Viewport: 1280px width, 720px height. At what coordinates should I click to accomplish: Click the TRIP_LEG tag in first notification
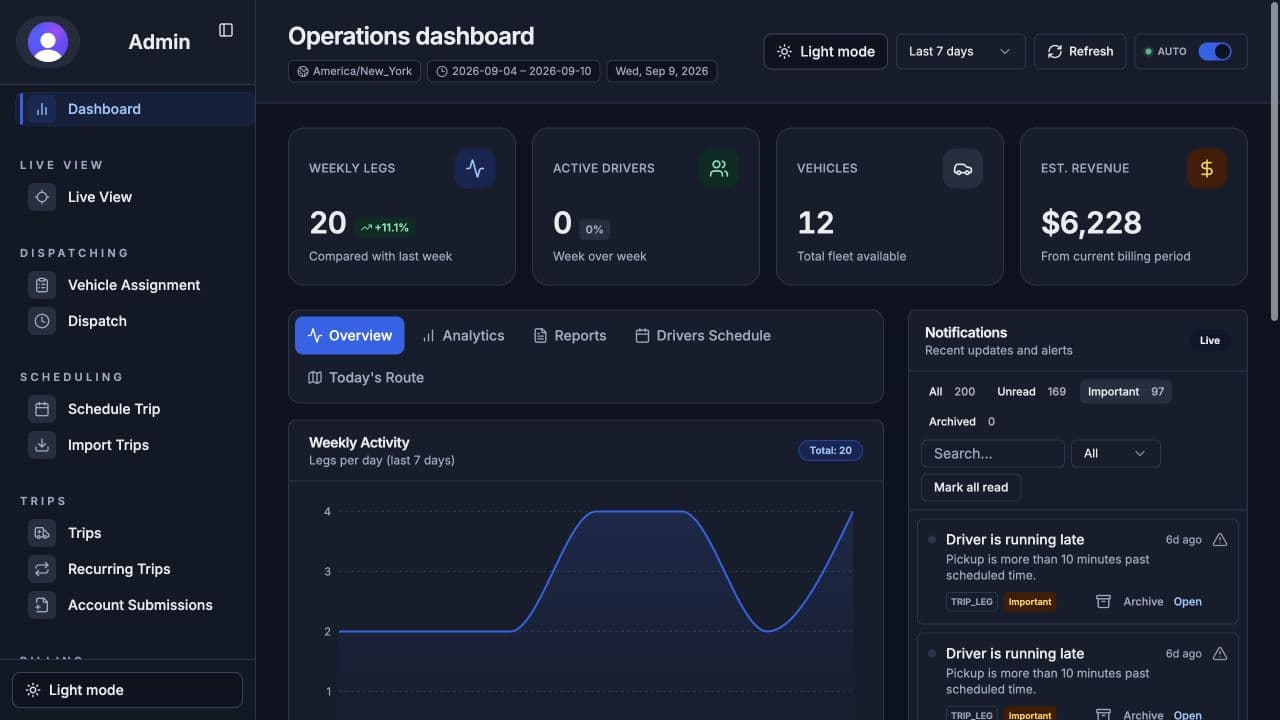(972, 602)
